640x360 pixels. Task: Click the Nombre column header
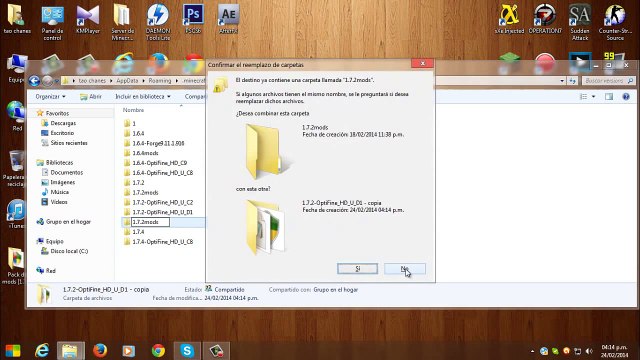[133, 110]
